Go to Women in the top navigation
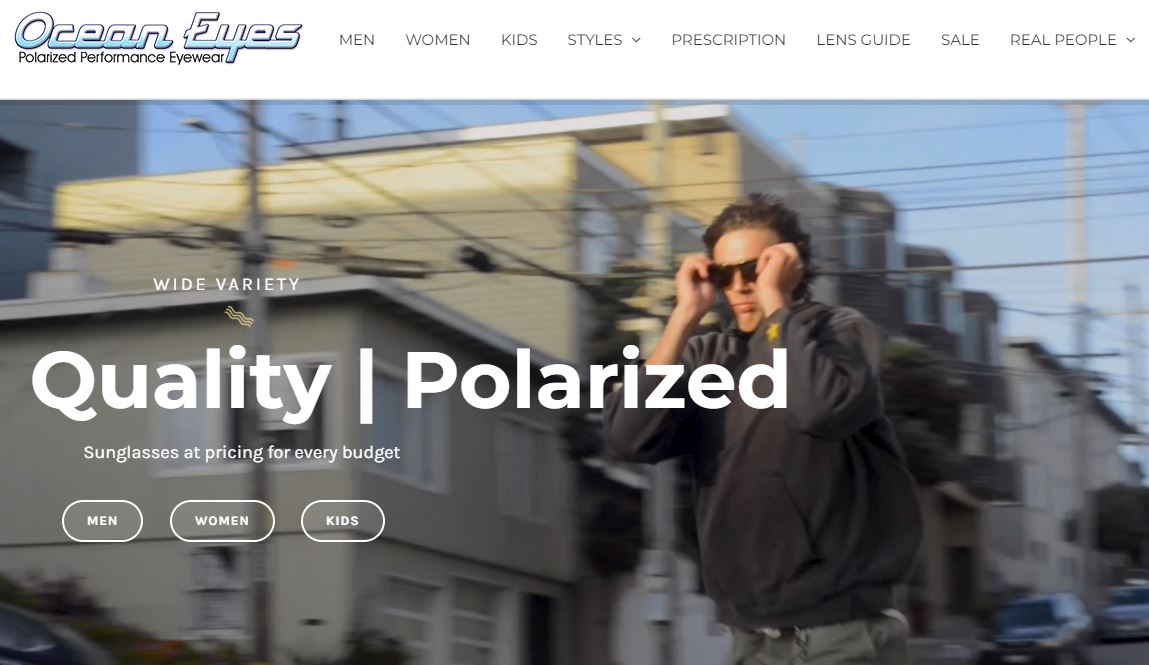This screenshot has width=1149, height=665. click(437, 40)
